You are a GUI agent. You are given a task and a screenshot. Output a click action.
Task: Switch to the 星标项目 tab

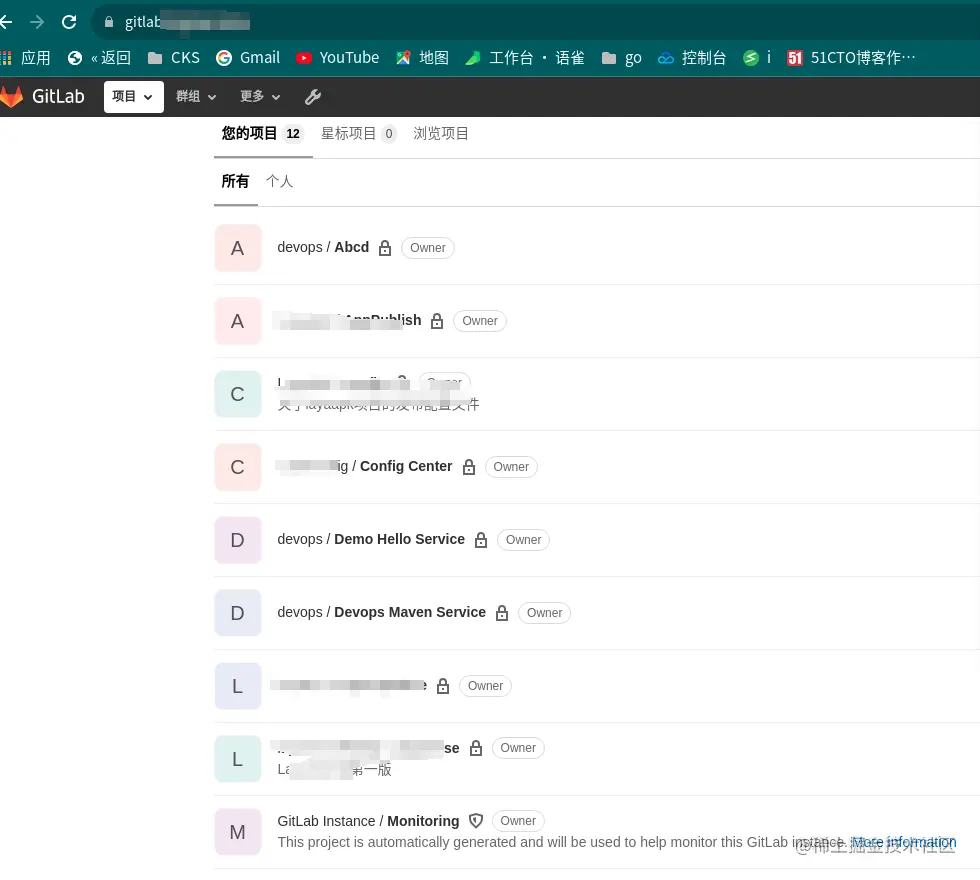coord(358,134)
